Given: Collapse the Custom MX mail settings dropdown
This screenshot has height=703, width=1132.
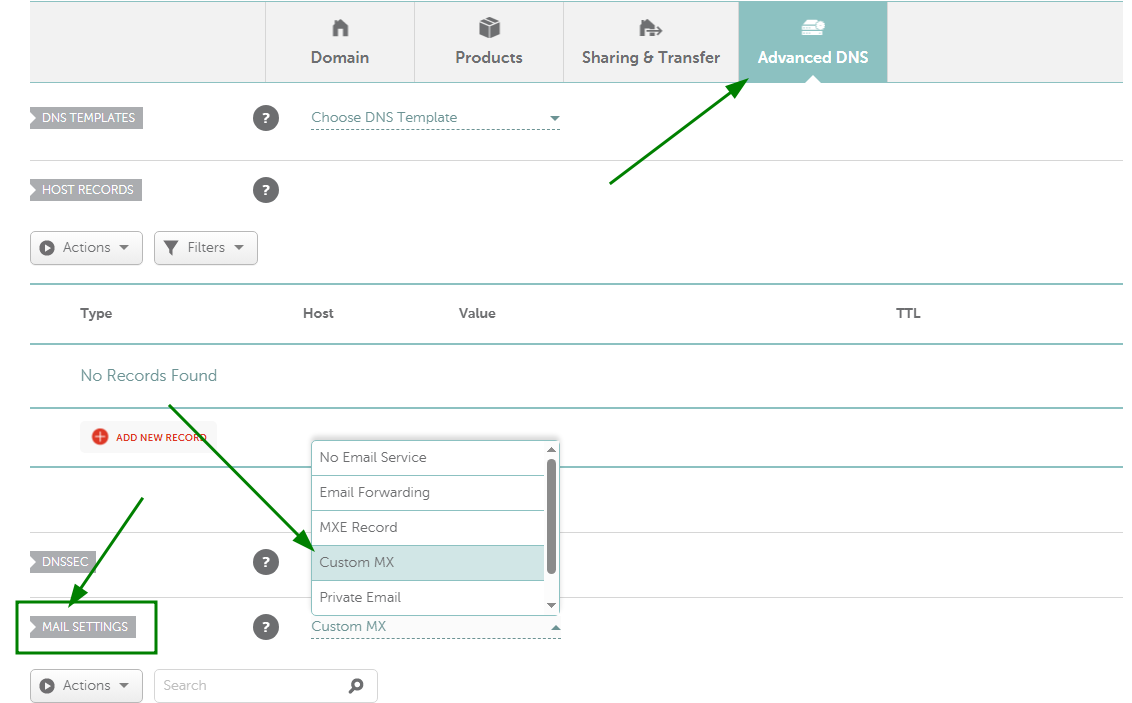Looking at the screenshot, I should click(435, 626).
